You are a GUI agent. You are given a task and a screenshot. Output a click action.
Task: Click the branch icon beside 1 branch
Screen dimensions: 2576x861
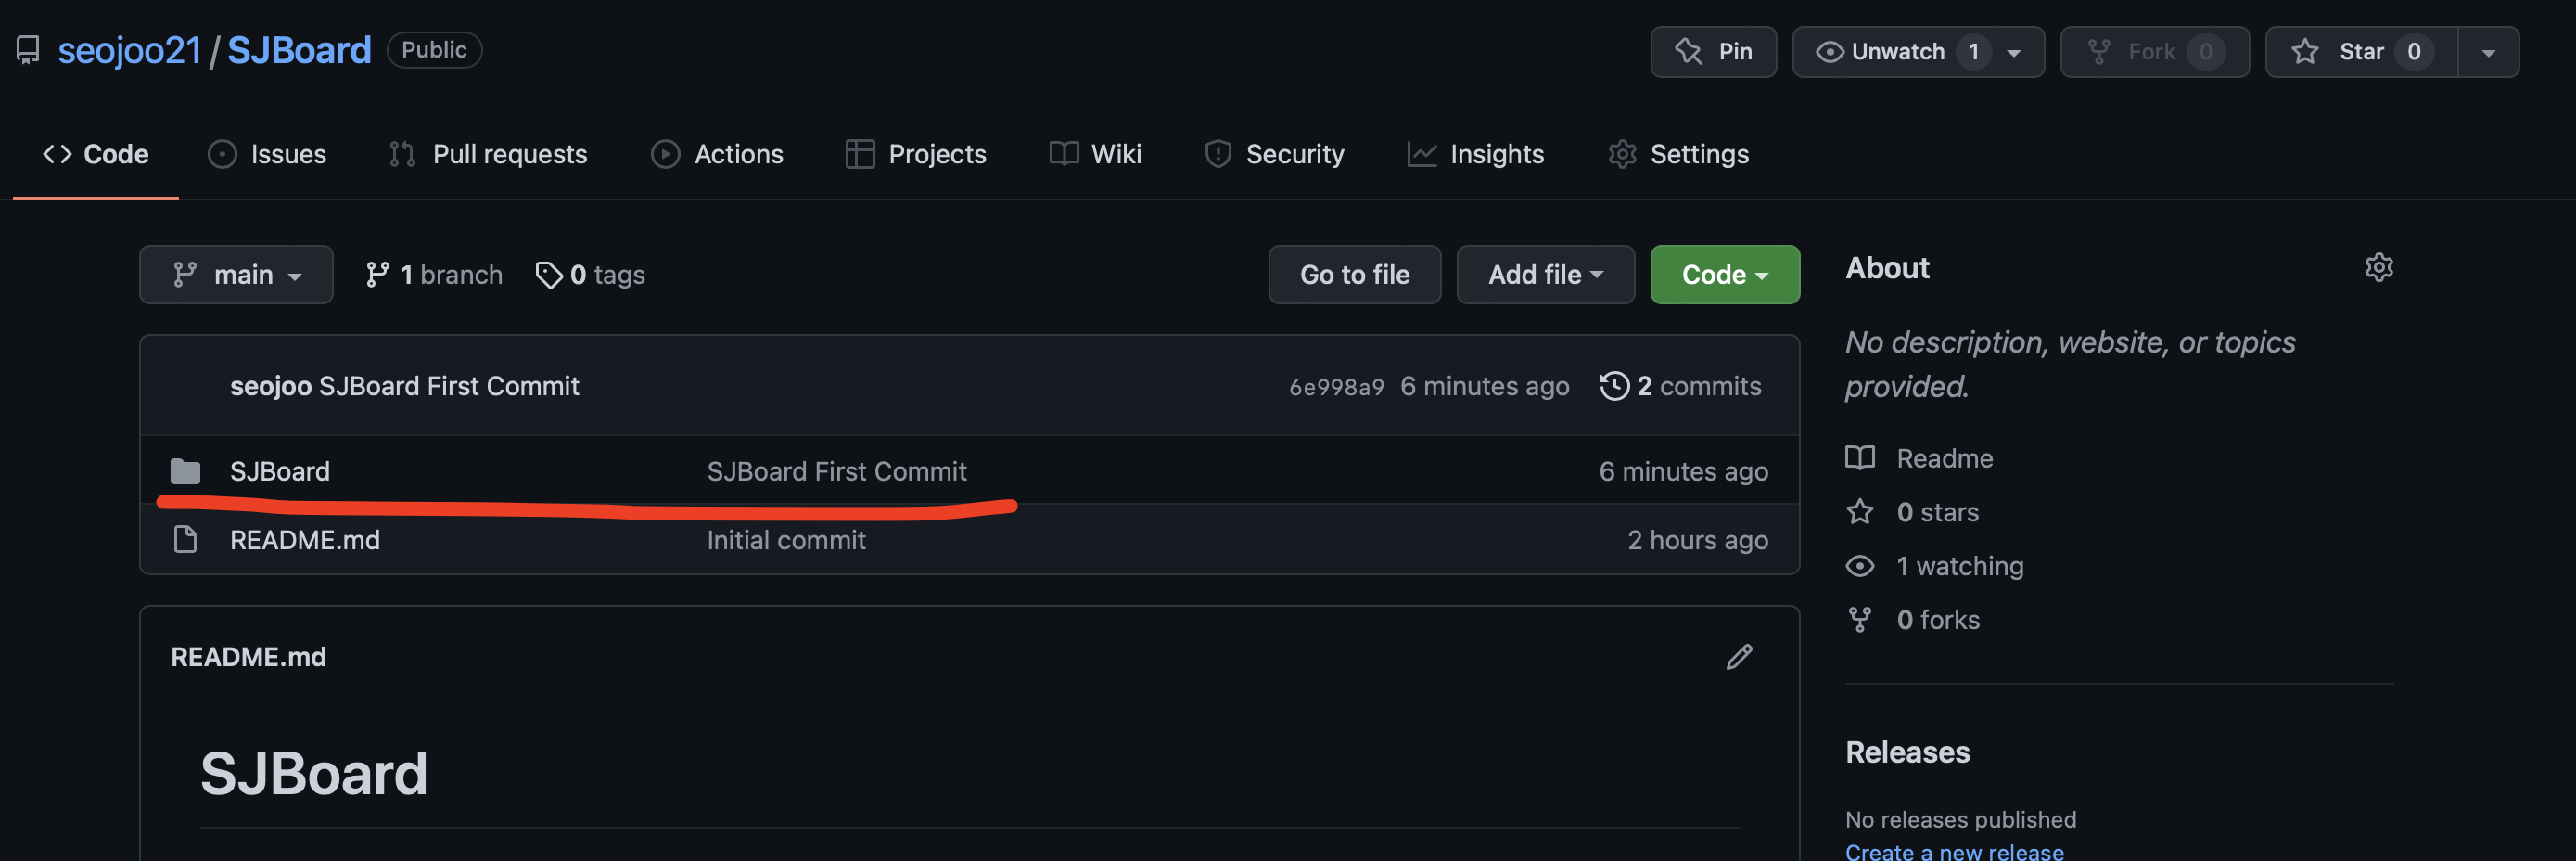(x=377, y=274)
